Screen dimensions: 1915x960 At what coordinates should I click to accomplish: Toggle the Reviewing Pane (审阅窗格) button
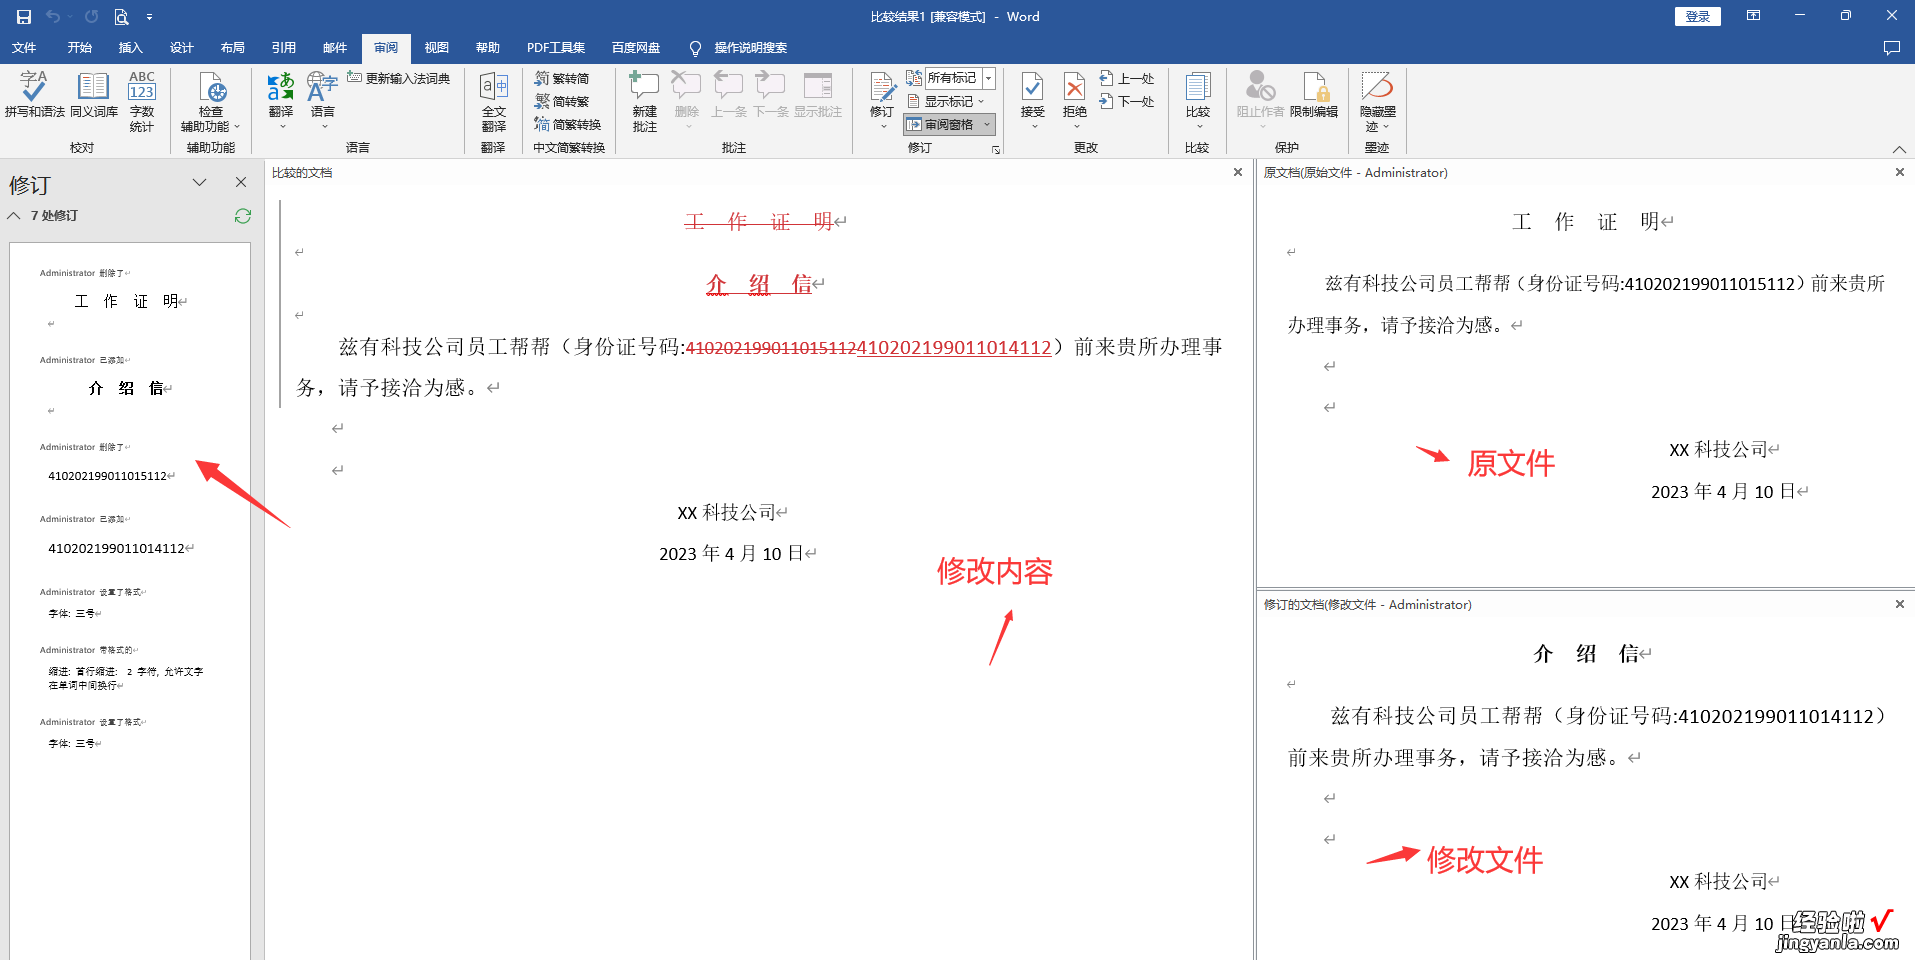click(x=940, y=124)
